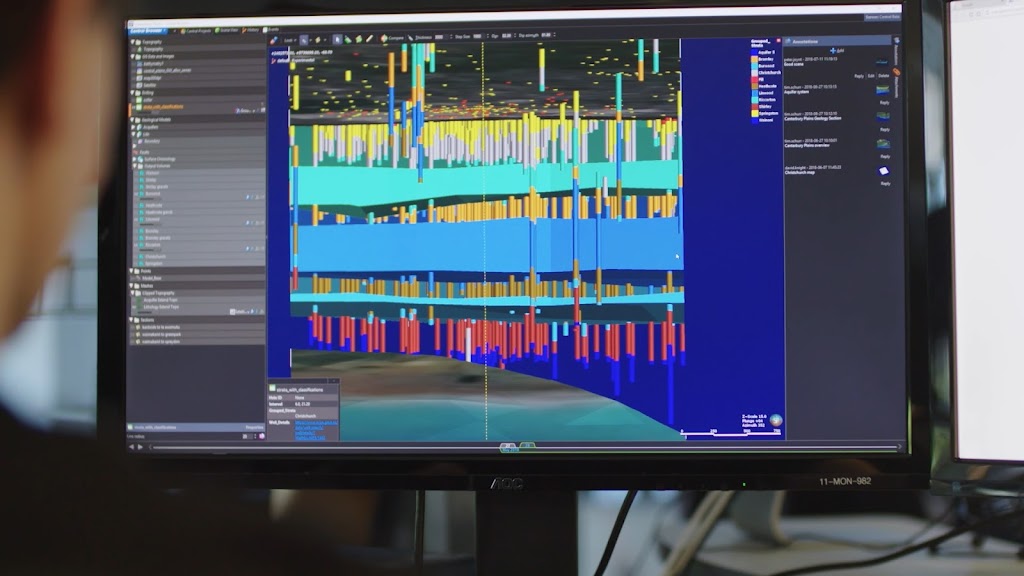Viewport: 1024px width, 576px height.
Task: Click the back arrow at bottom left
Action: coord(131,447)
